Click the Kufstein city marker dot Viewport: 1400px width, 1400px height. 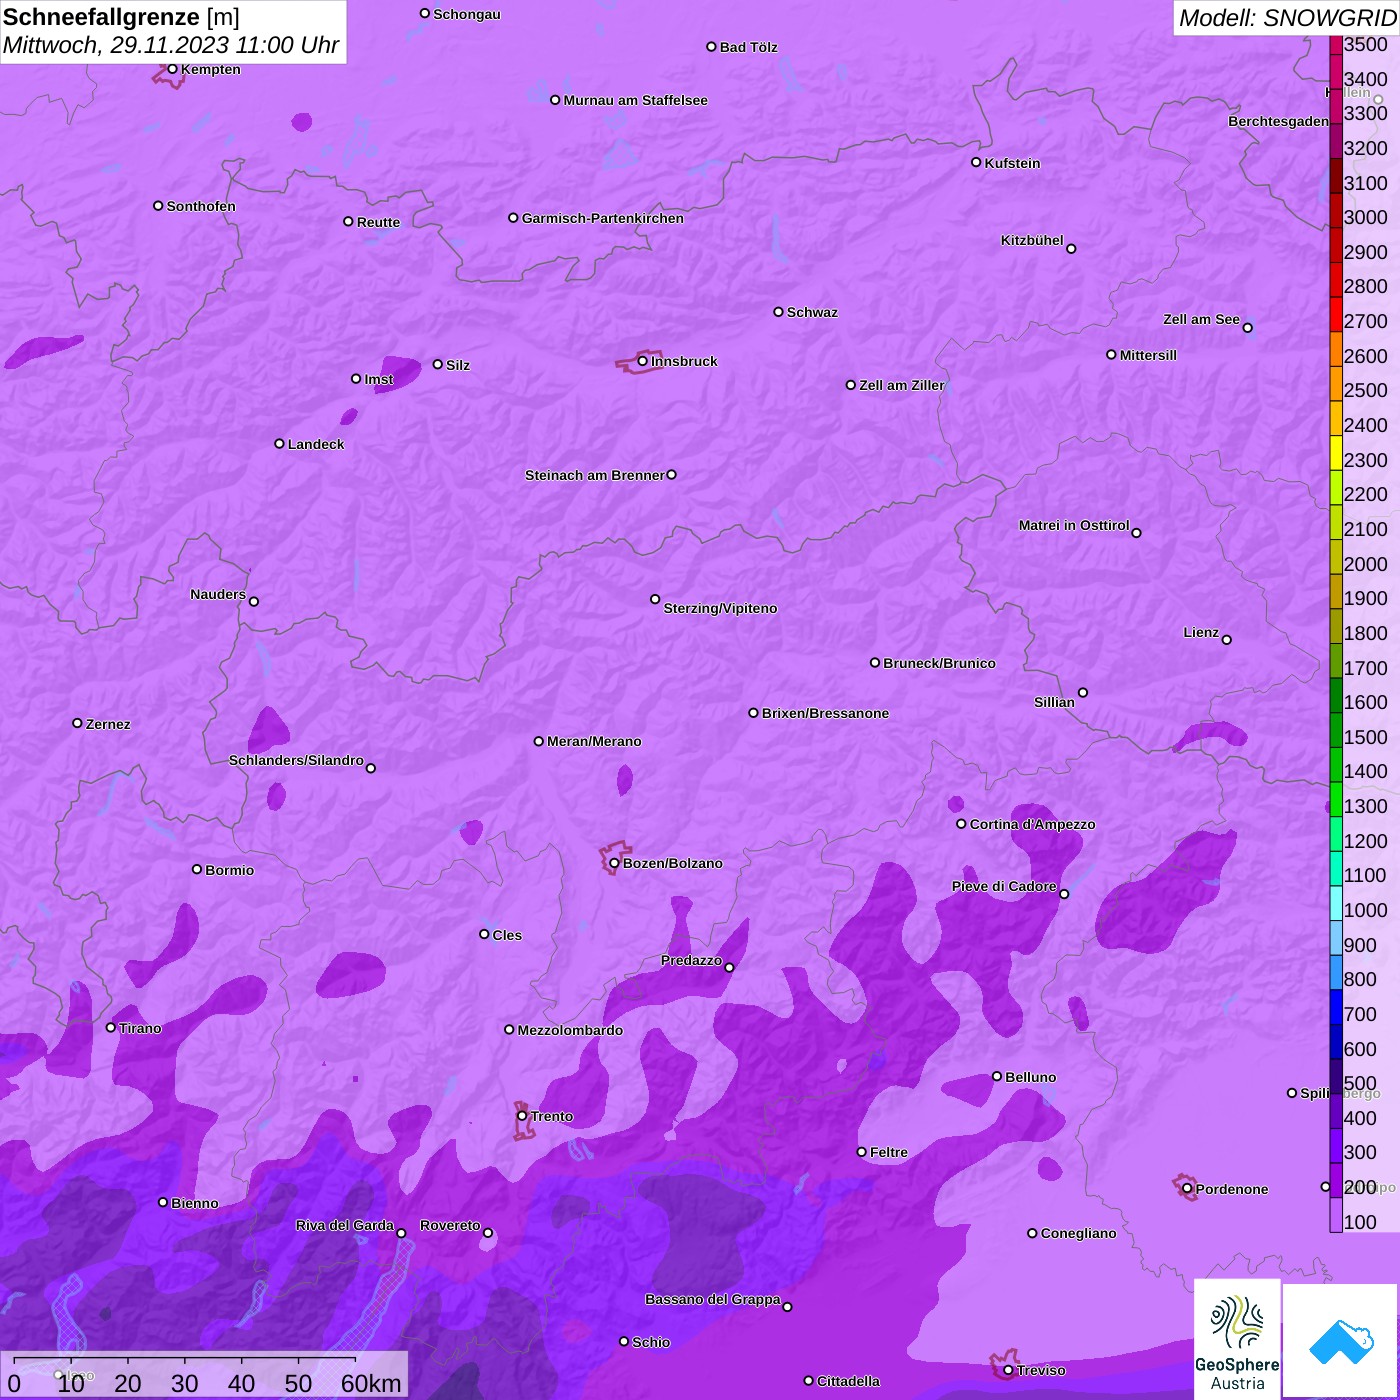tap(976, 162)
